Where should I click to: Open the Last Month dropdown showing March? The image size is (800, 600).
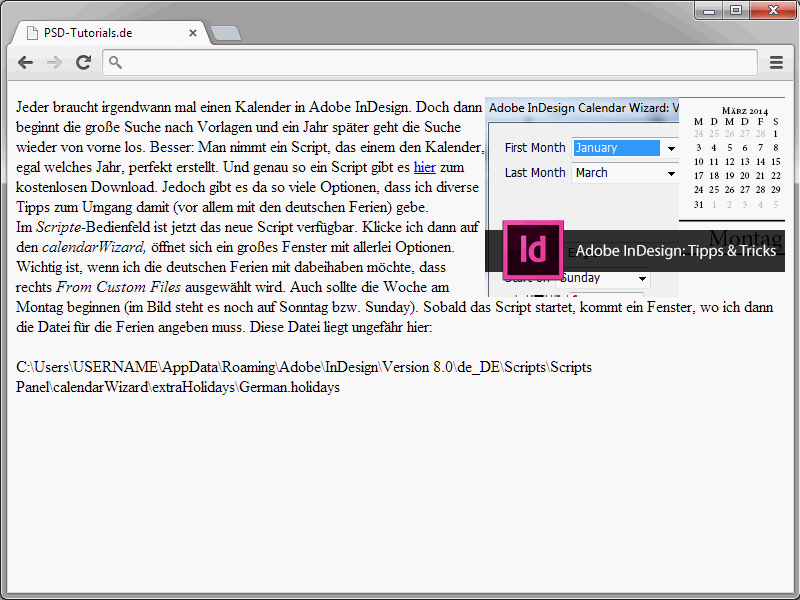click(626, 173)
